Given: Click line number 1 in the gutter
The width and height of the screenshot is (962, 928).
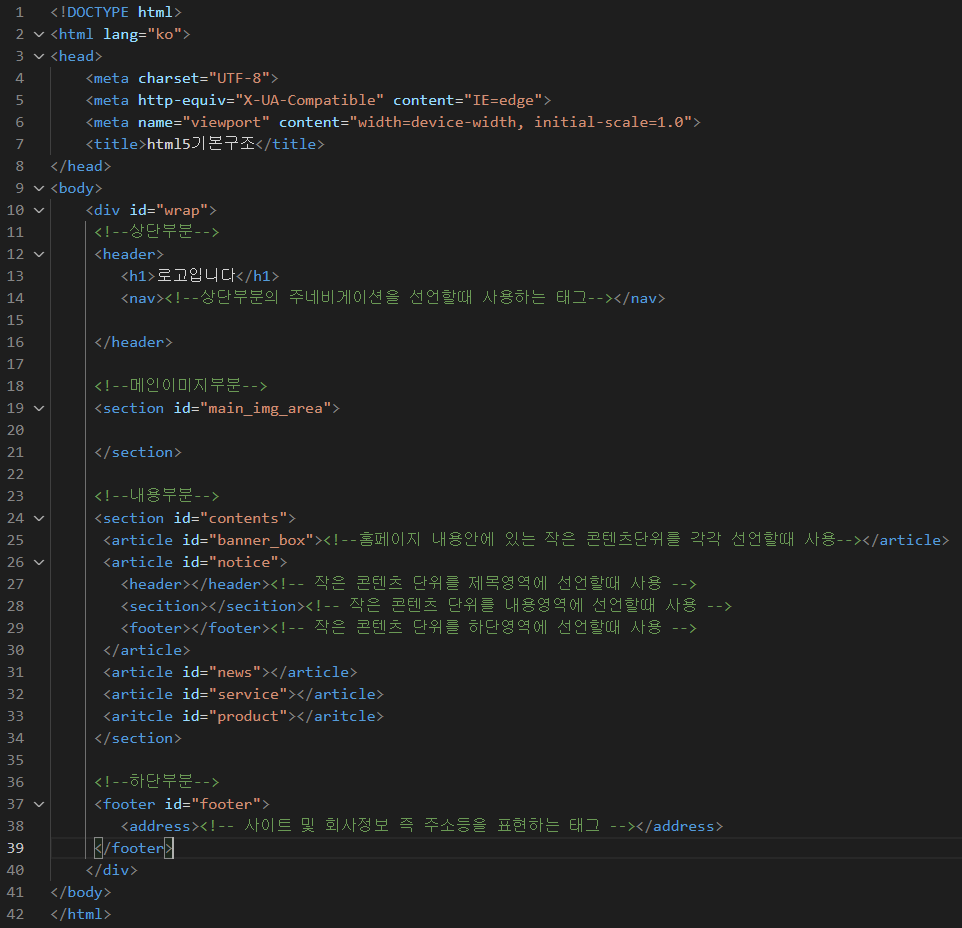Looking at the screenshot, I should click(20, 12).
